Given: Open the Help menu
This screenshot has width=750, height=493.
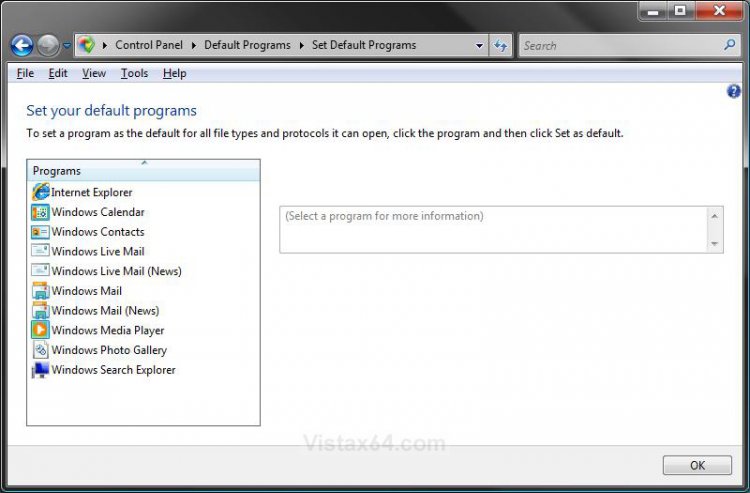Looking at the screenshot, I should (x=175, y=73).
